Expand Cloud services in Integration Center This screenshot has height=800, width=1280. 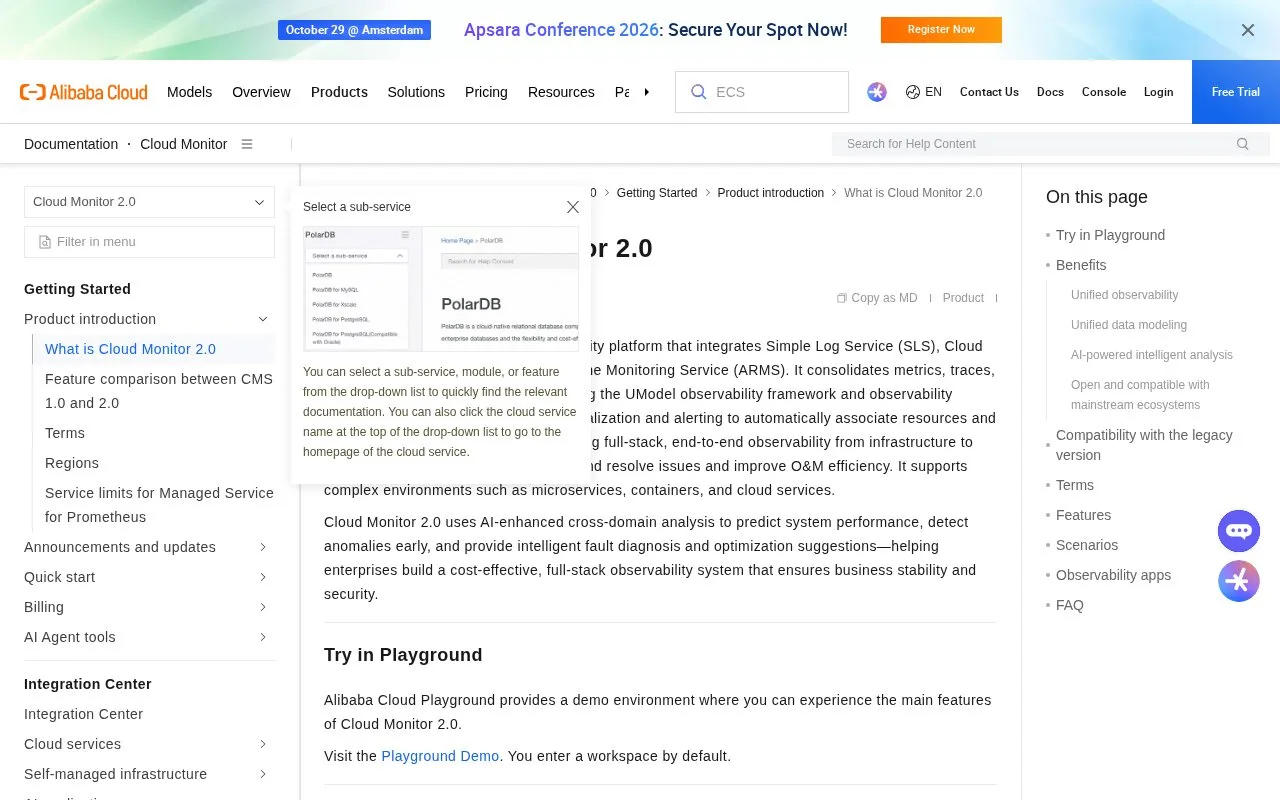pos(263,744)
